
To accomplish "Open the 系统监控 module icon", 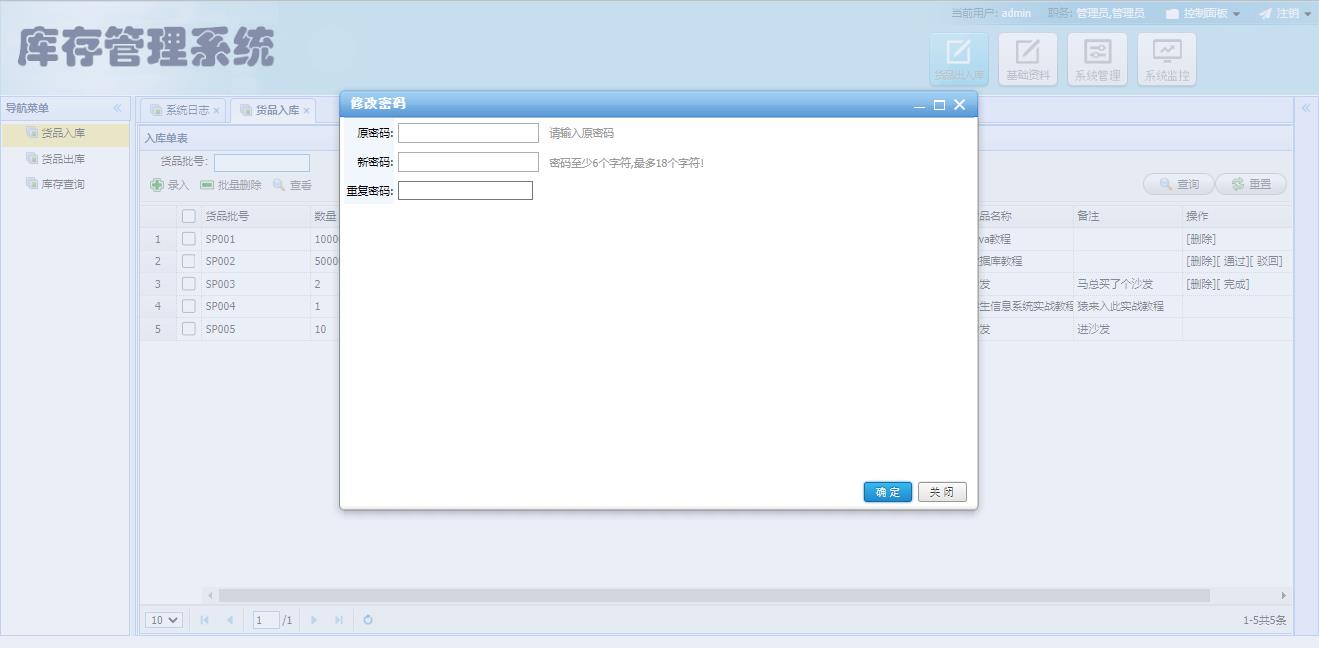I will 1167,59.
